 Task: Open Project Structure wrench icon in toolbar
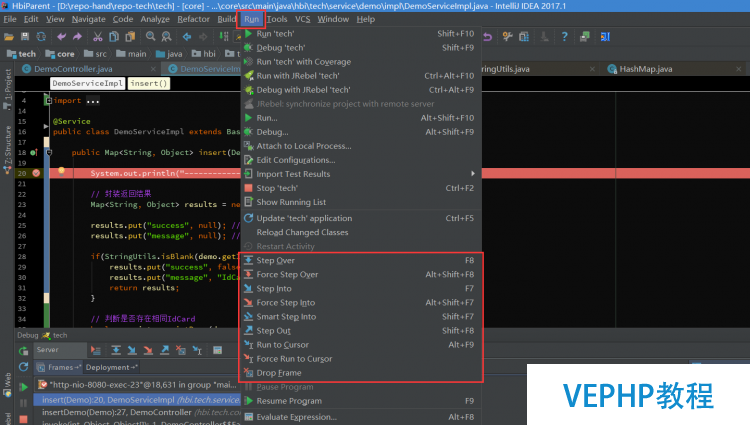(507, 37)
